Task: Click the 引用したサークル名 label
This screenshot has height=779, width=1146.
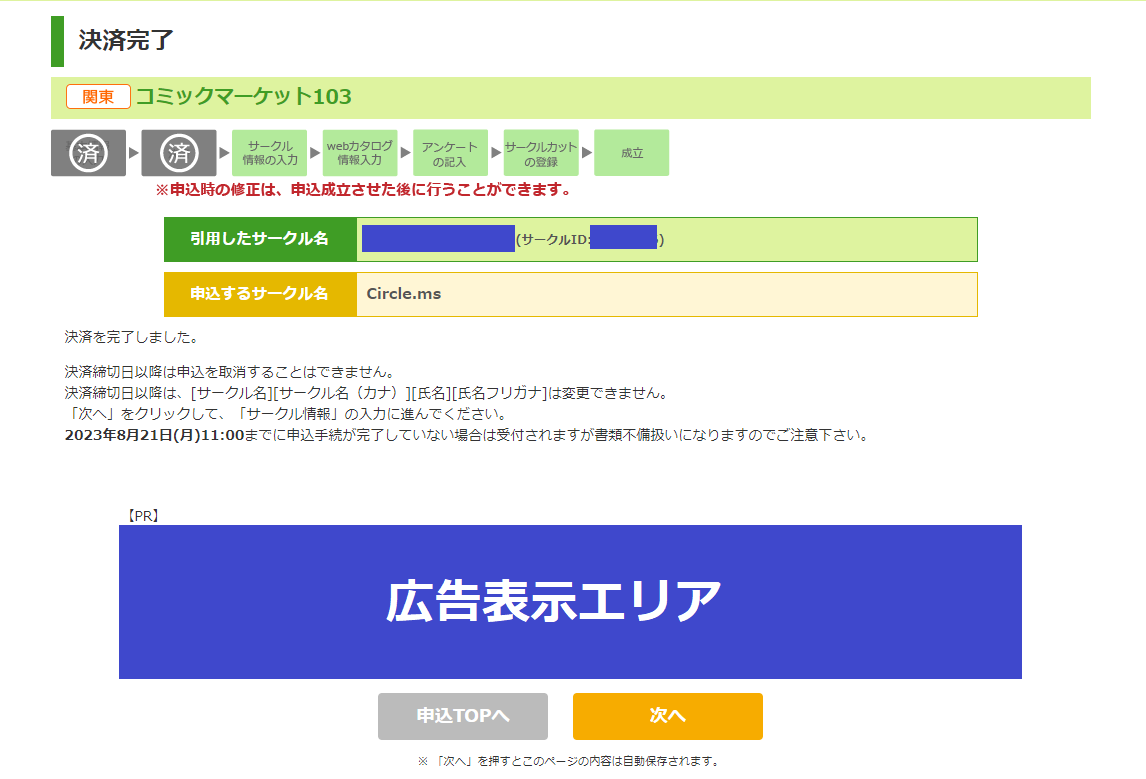Action: coord(260,239)
